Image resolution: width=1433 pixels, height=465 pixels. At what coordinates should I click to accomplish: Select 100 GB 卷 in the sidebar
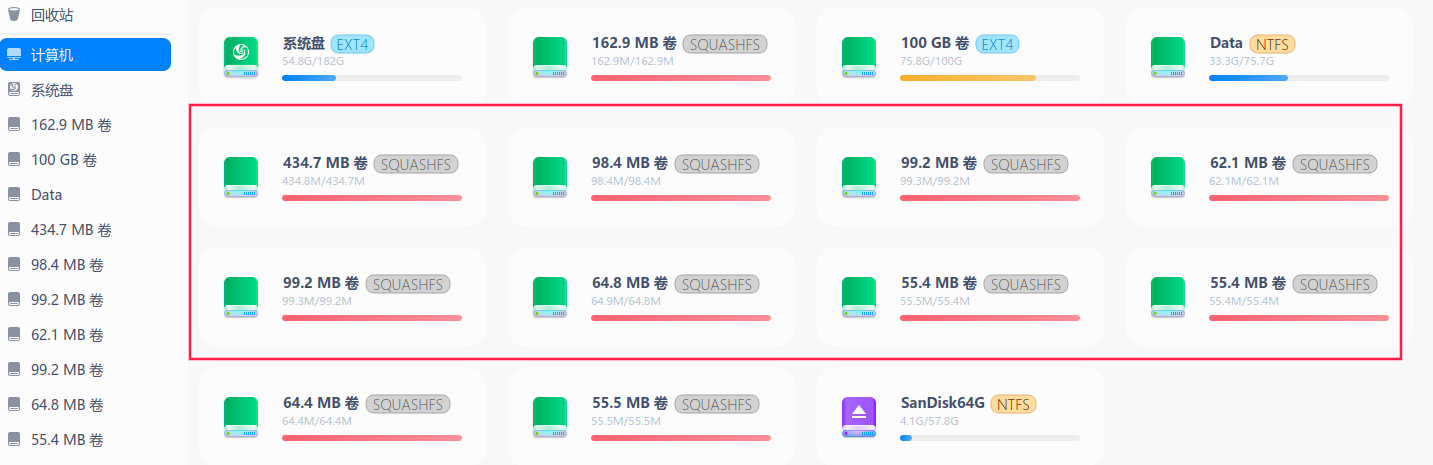click(x=64, y=160)
